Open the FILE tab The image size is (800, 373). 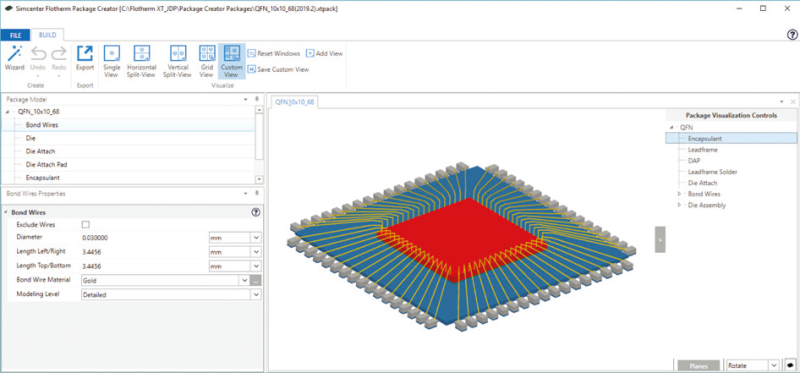click(x=15, y=36)
